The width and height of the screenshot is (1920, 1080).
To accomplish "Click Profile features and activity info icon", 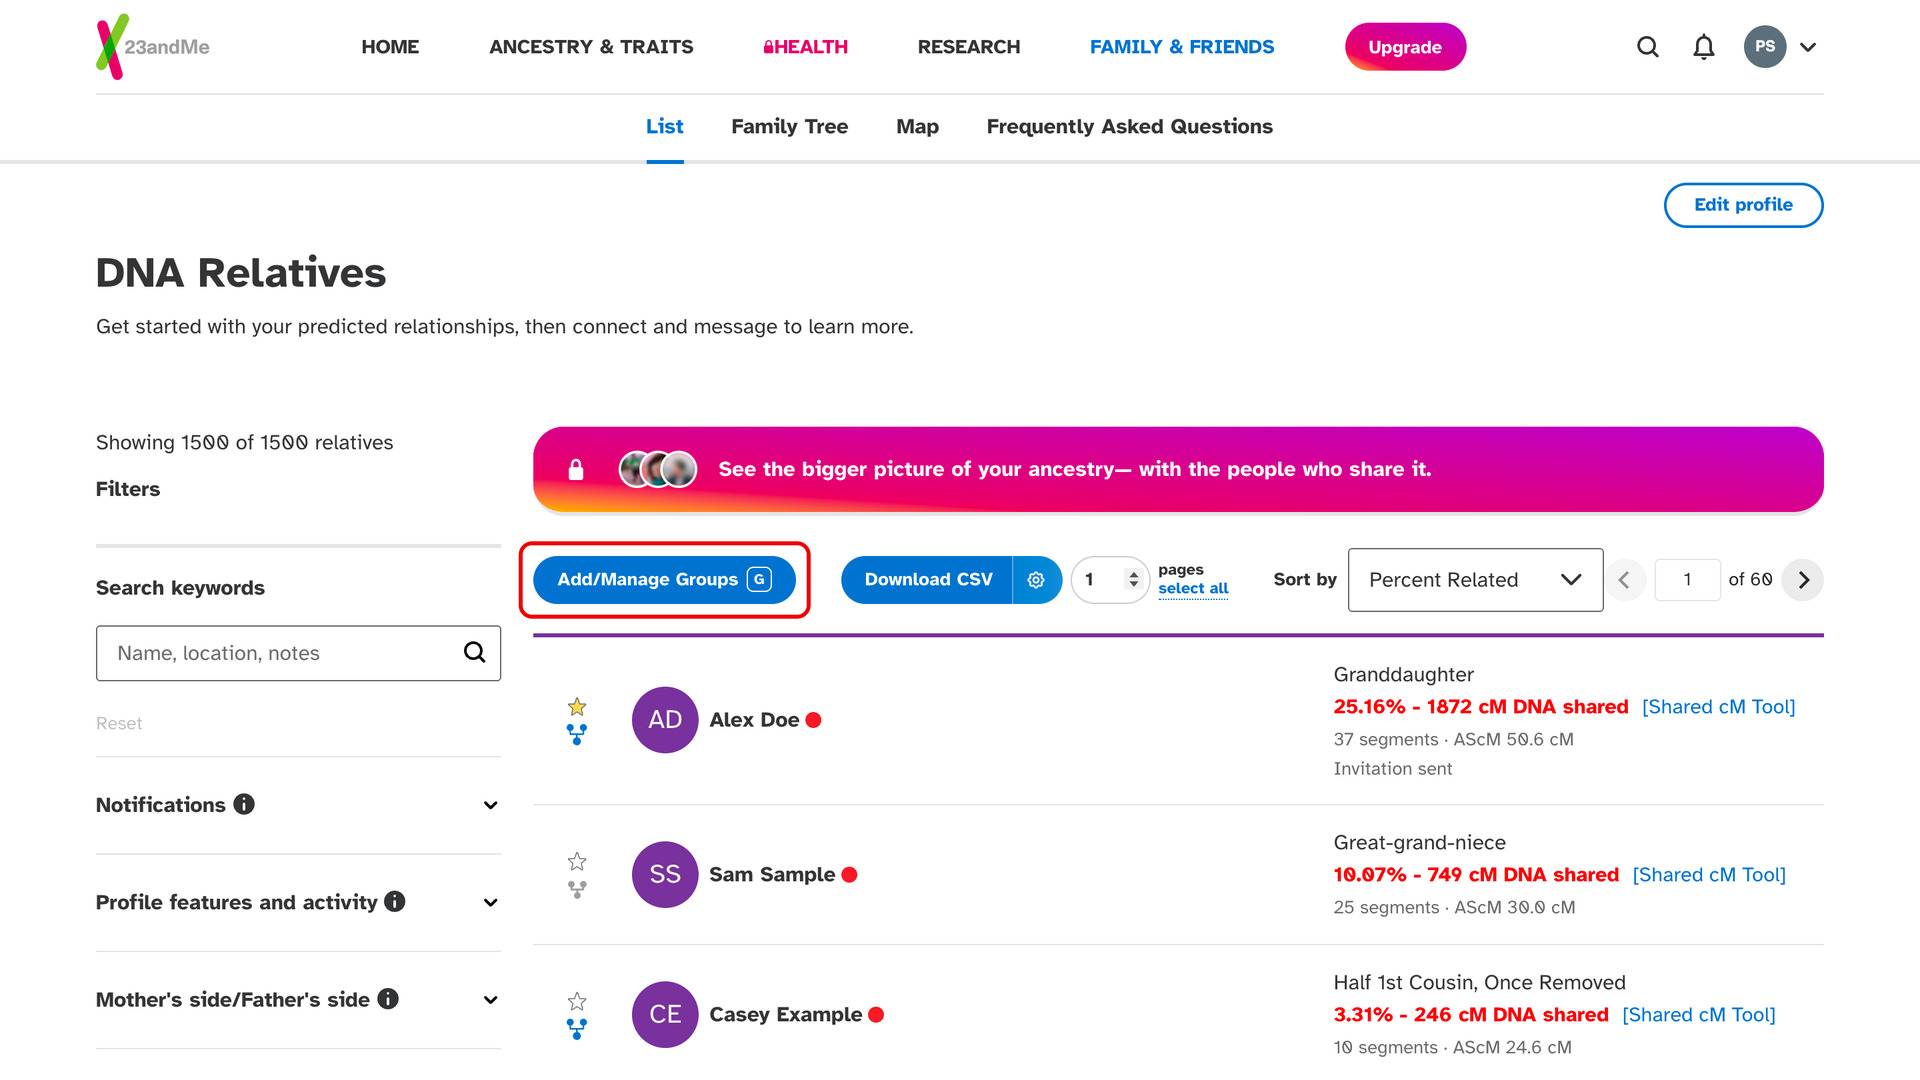I will pos(395,901).
